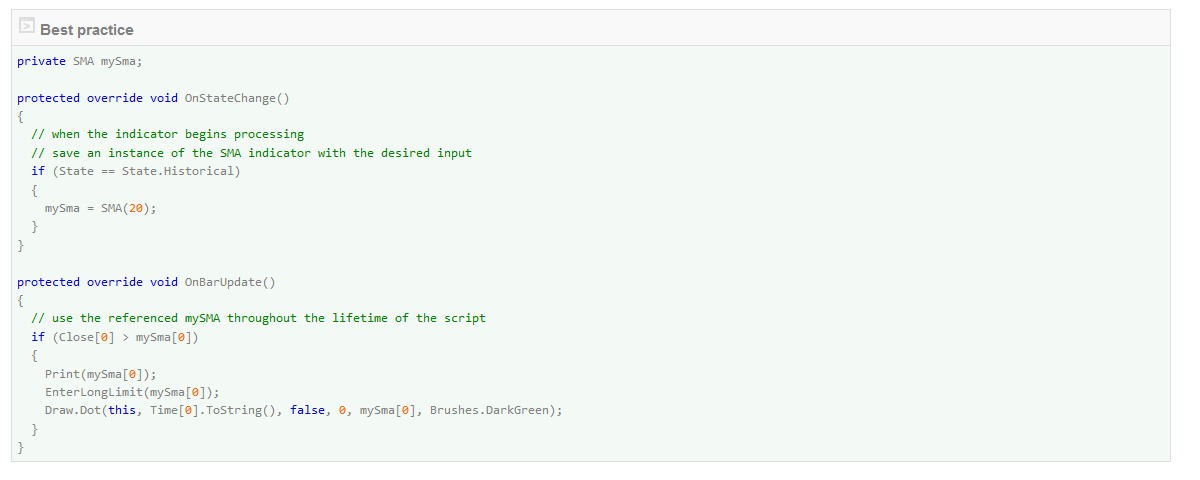Click the Print(mySma[0]) statement
Screen dimensions: 1200x480
coord(101,374)
